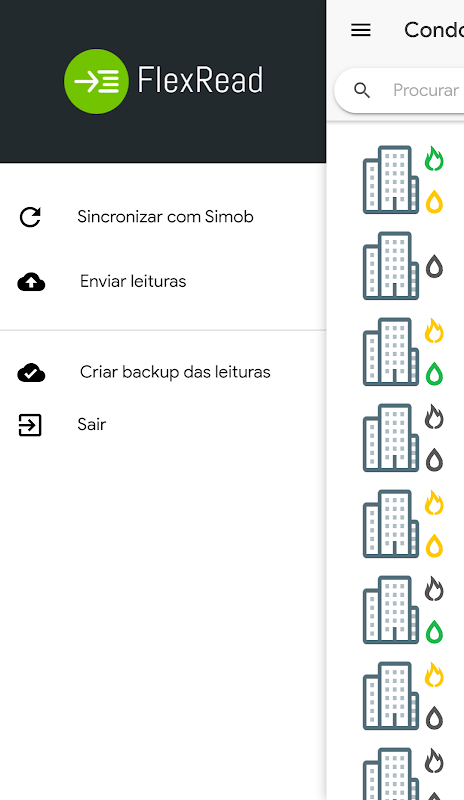Click the sync refresh icon

[30, 217]
